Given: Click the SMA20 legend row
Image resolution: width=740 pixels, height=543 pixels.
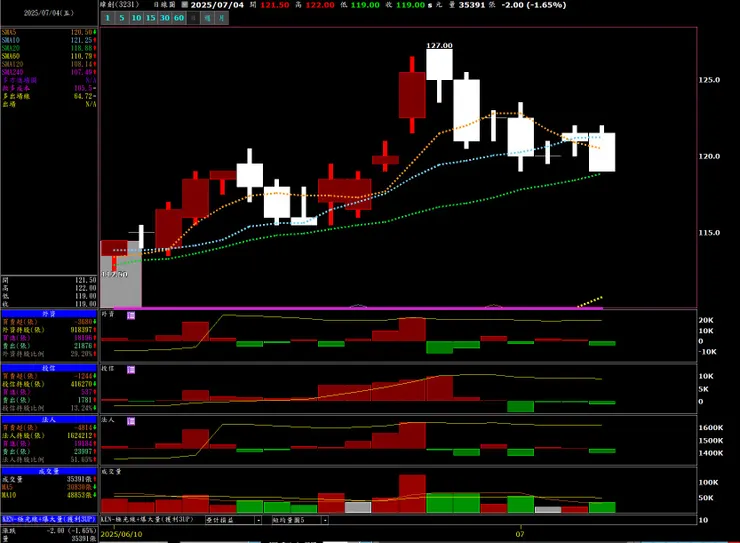Looking at the screenshot, I should coord(49,48).
